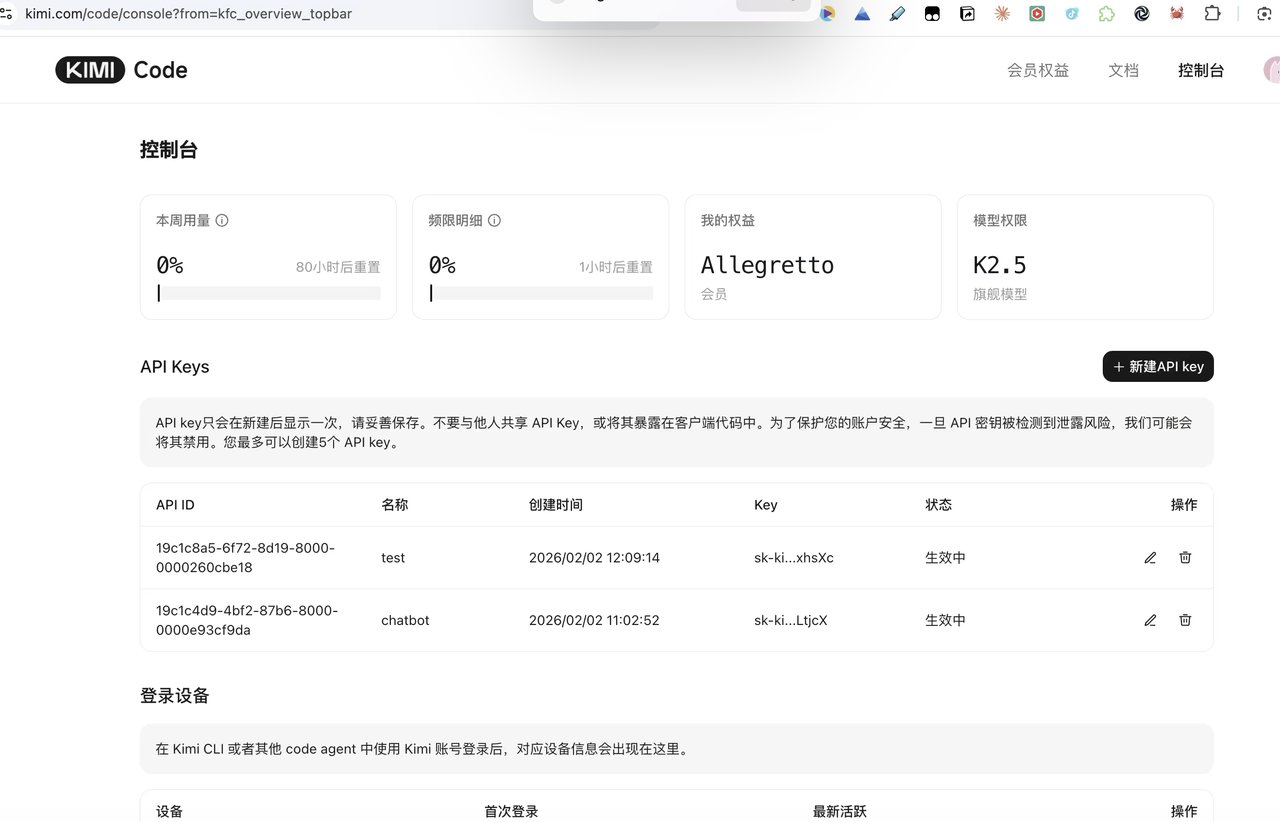Click the name cell 'test'
1280x822 pixels.
click(393, 558)
